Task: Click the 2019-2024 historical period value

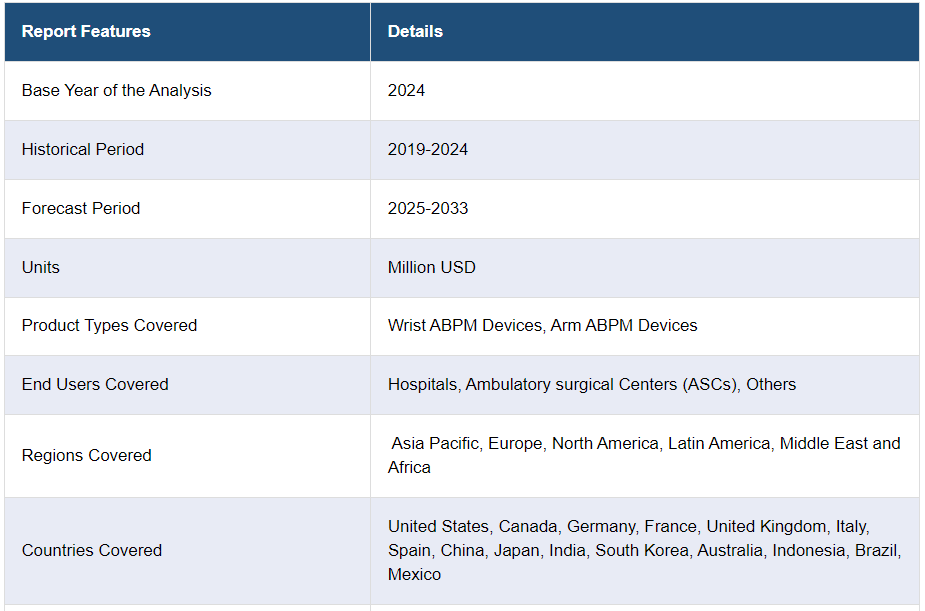Action: click(428, 149)
